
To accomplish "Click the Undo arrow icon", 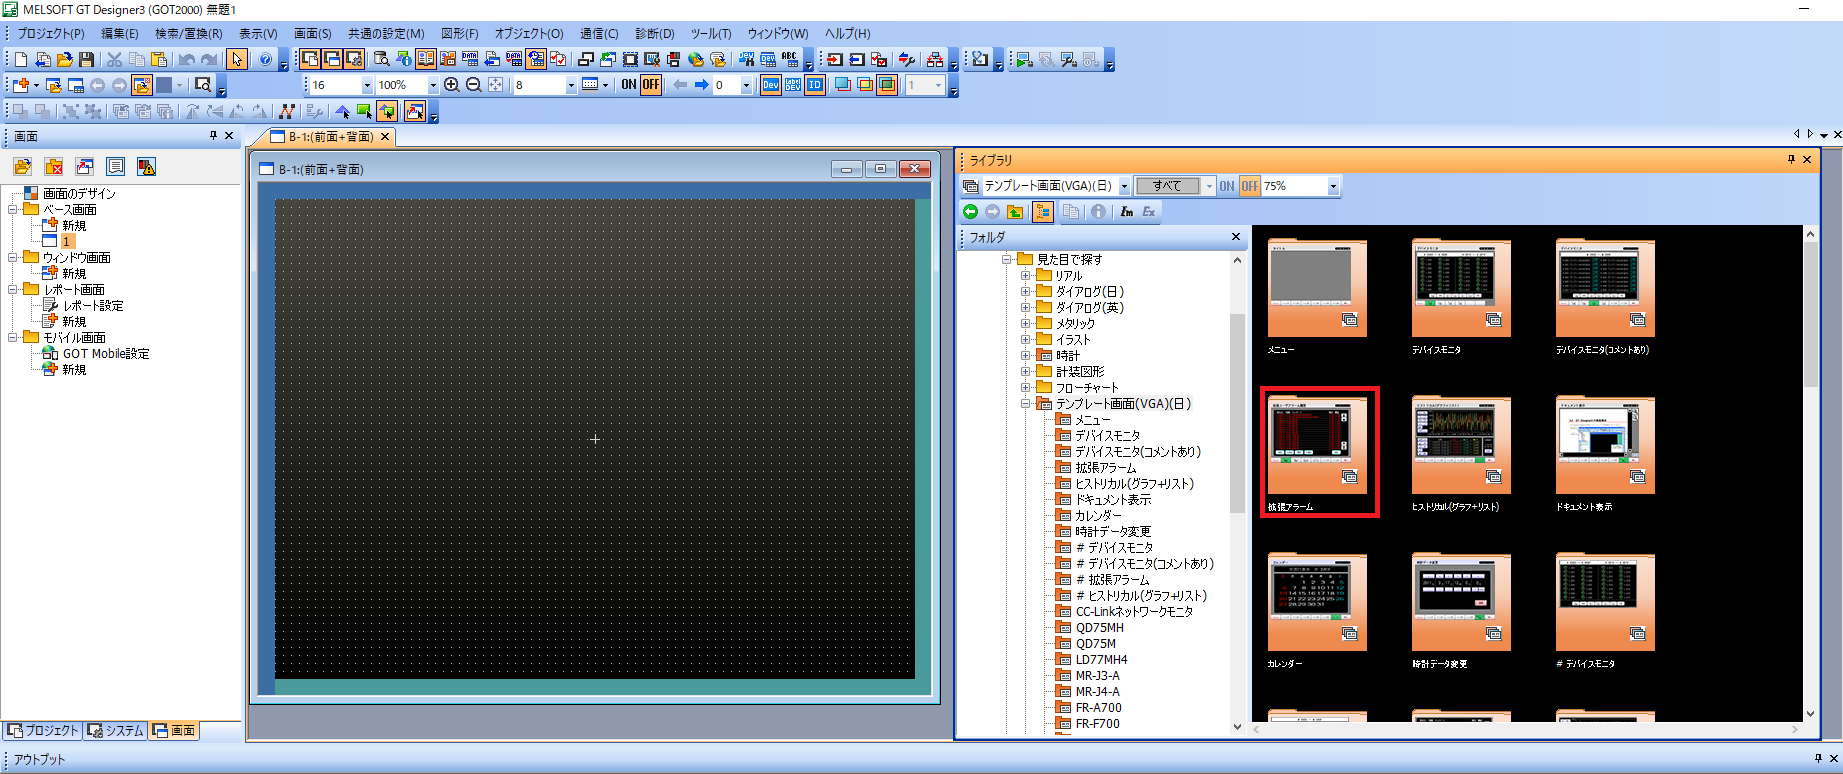I will (x=187, y=60).
